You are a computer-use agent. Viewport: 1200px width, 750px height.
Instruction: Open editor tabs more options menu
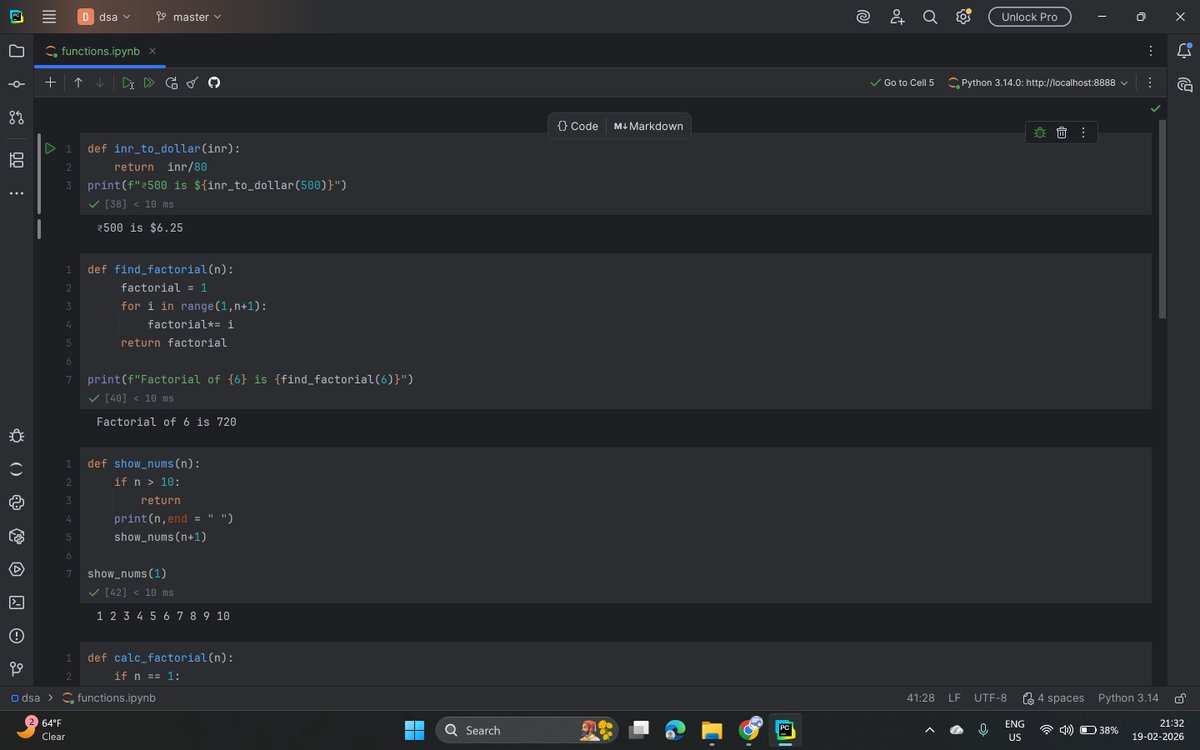1149,51
